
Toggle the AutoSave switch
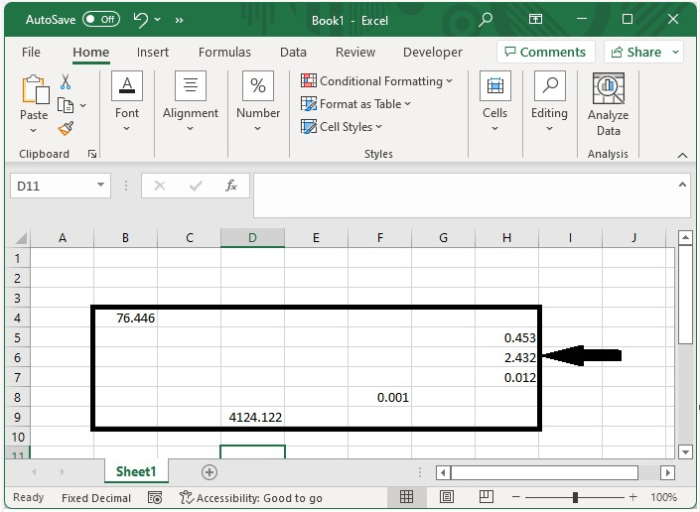coord(101,19)
